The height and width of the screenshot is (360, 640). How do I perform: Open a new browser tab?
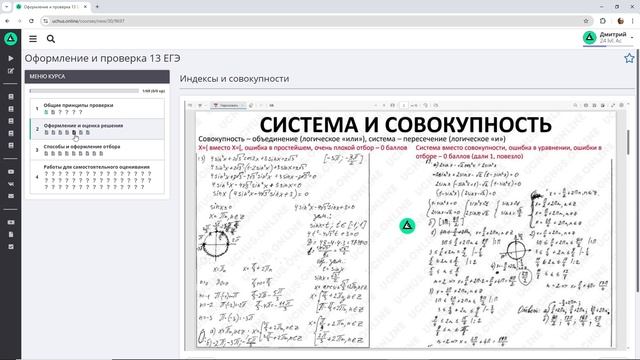pos(97,7)
